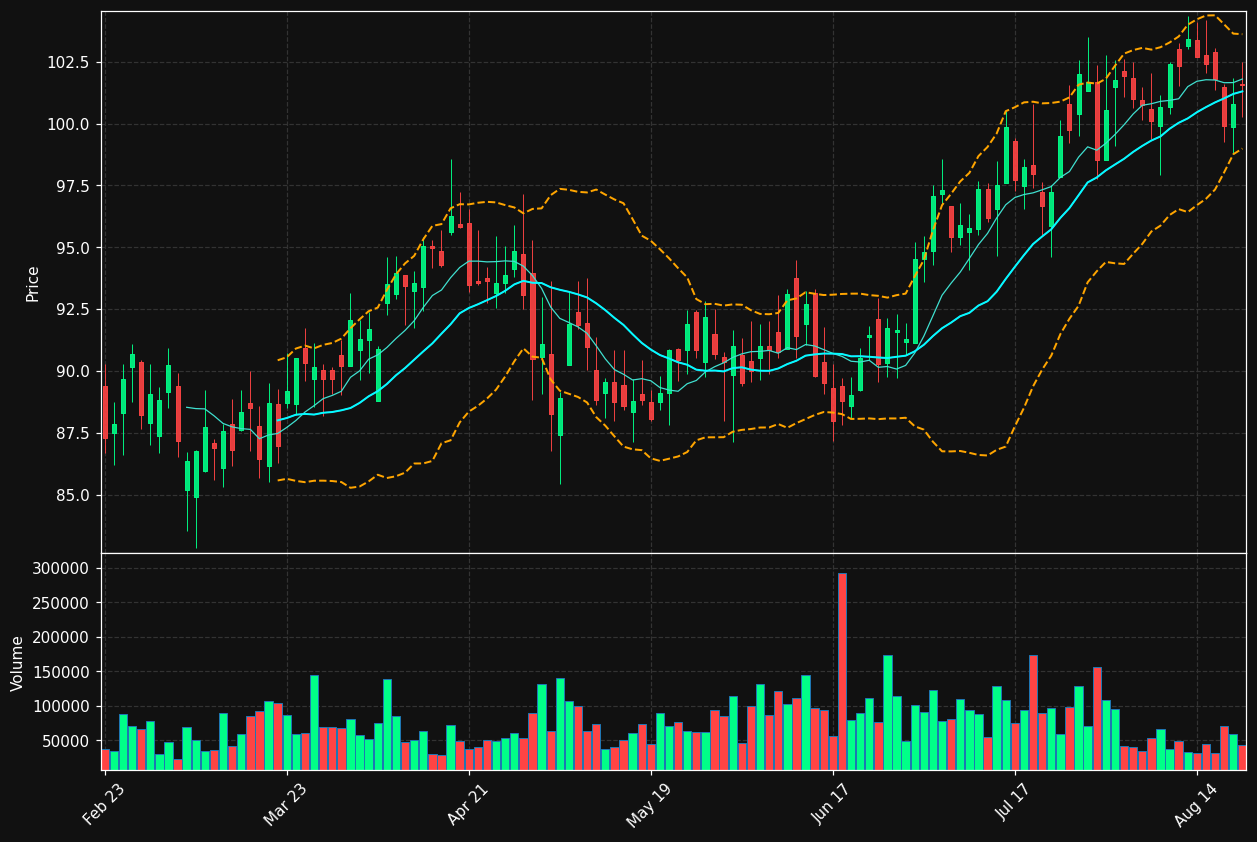
Task: Click the 150000 volume axis value
Action: pyautogui.click(x=62, y=673)
